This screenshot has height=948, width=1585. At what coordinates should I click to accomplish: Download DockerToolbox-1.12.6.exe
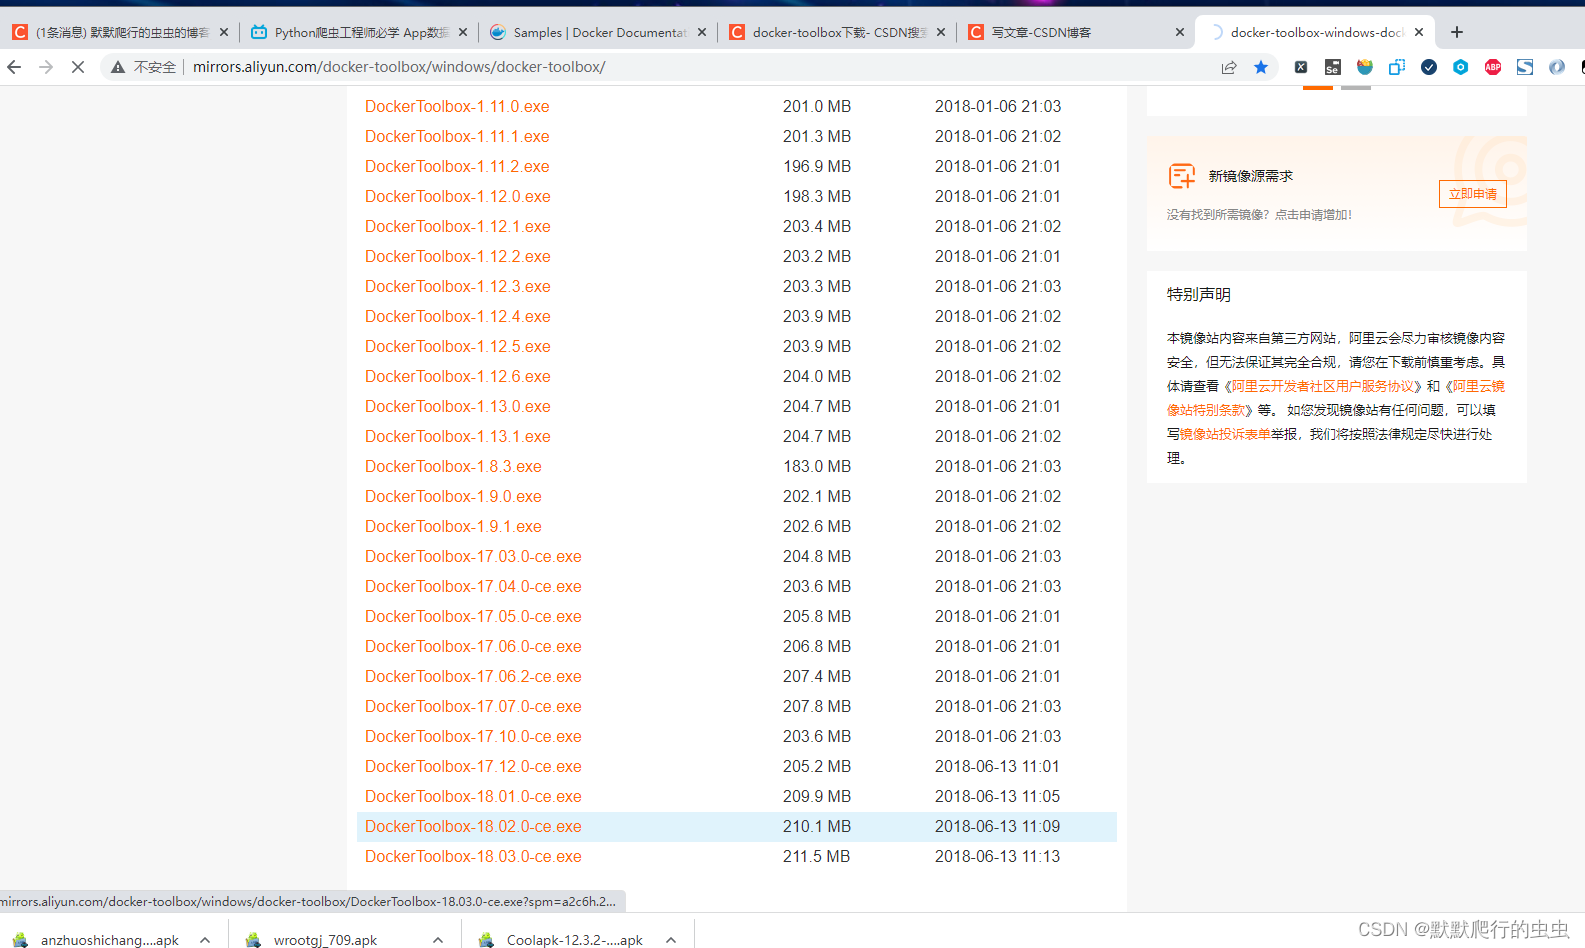(458, 376)
